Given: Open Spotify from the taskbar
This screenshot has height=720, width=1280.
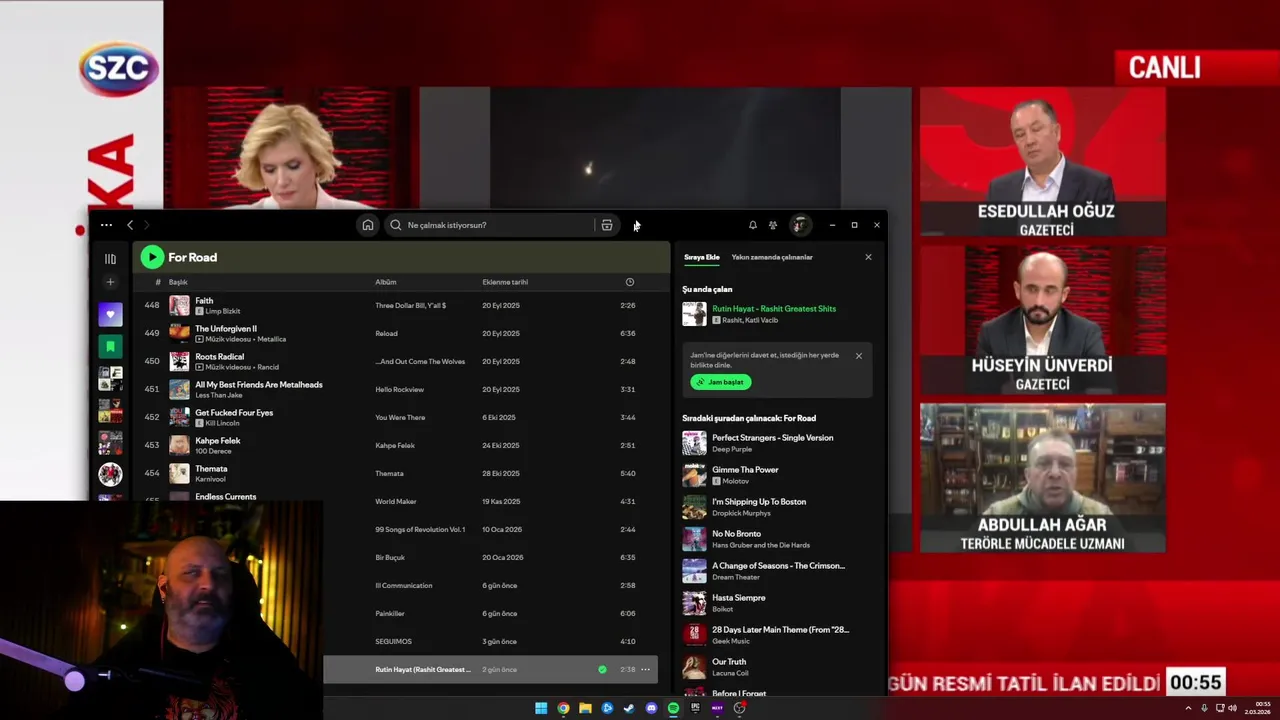Looking at the screenshot, I should click(x=673, y=708).
